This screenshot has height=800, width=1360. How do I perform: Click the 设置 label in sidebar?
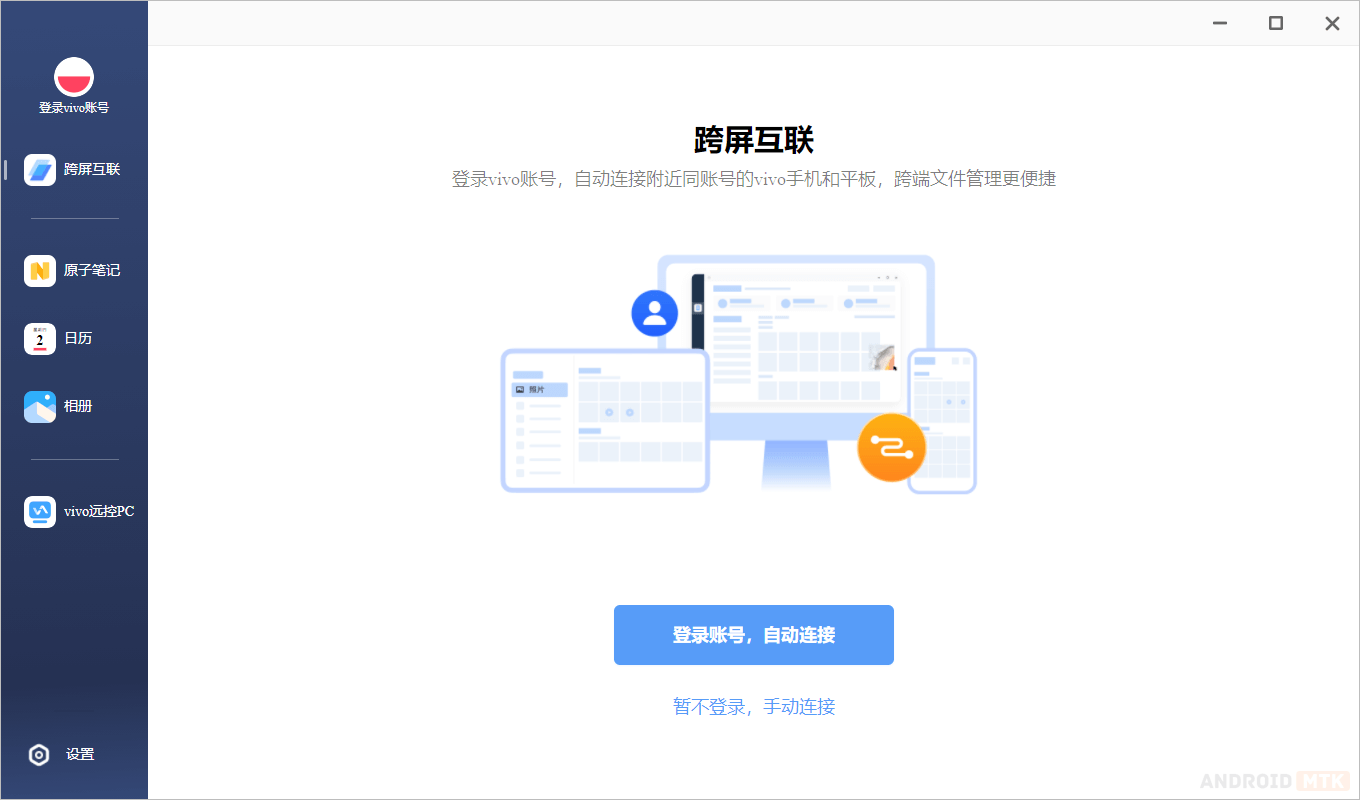(x=80, y=755)
